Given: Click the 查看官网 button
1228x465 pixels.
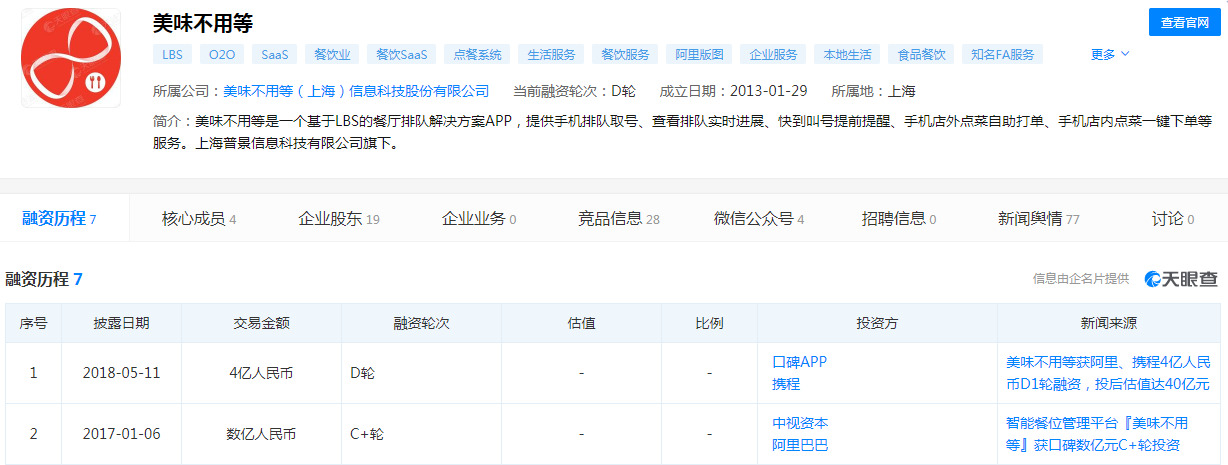Looking at the screenshot, I should click(x=1184, y=22).
